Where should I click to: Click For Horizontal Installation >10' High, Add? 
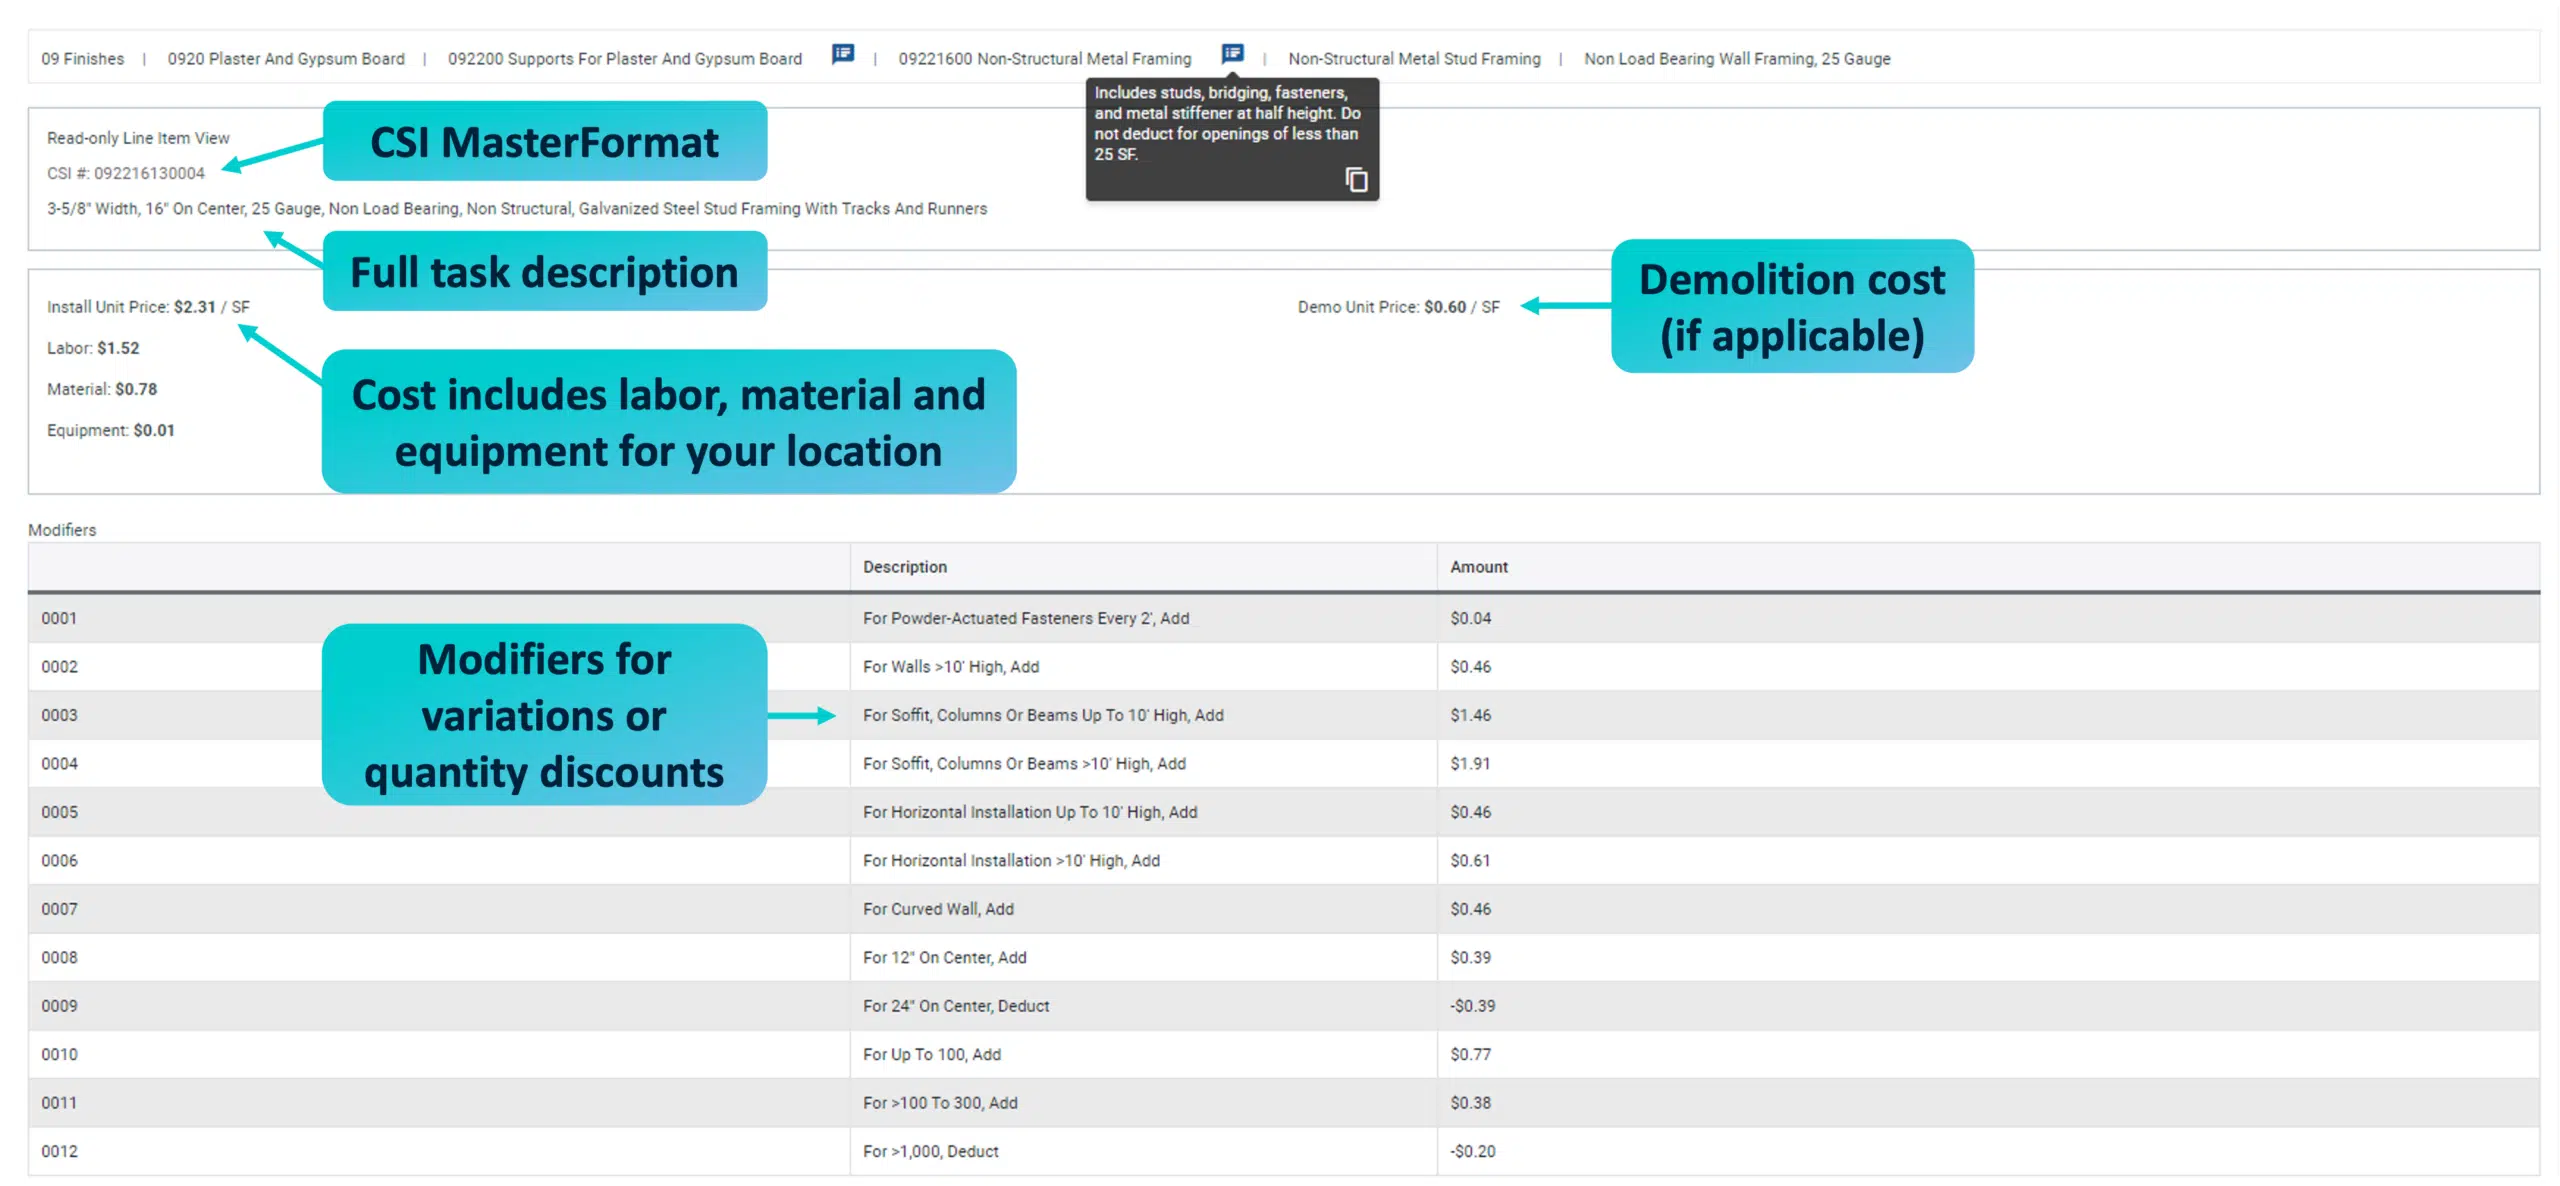coord(1011,861)
